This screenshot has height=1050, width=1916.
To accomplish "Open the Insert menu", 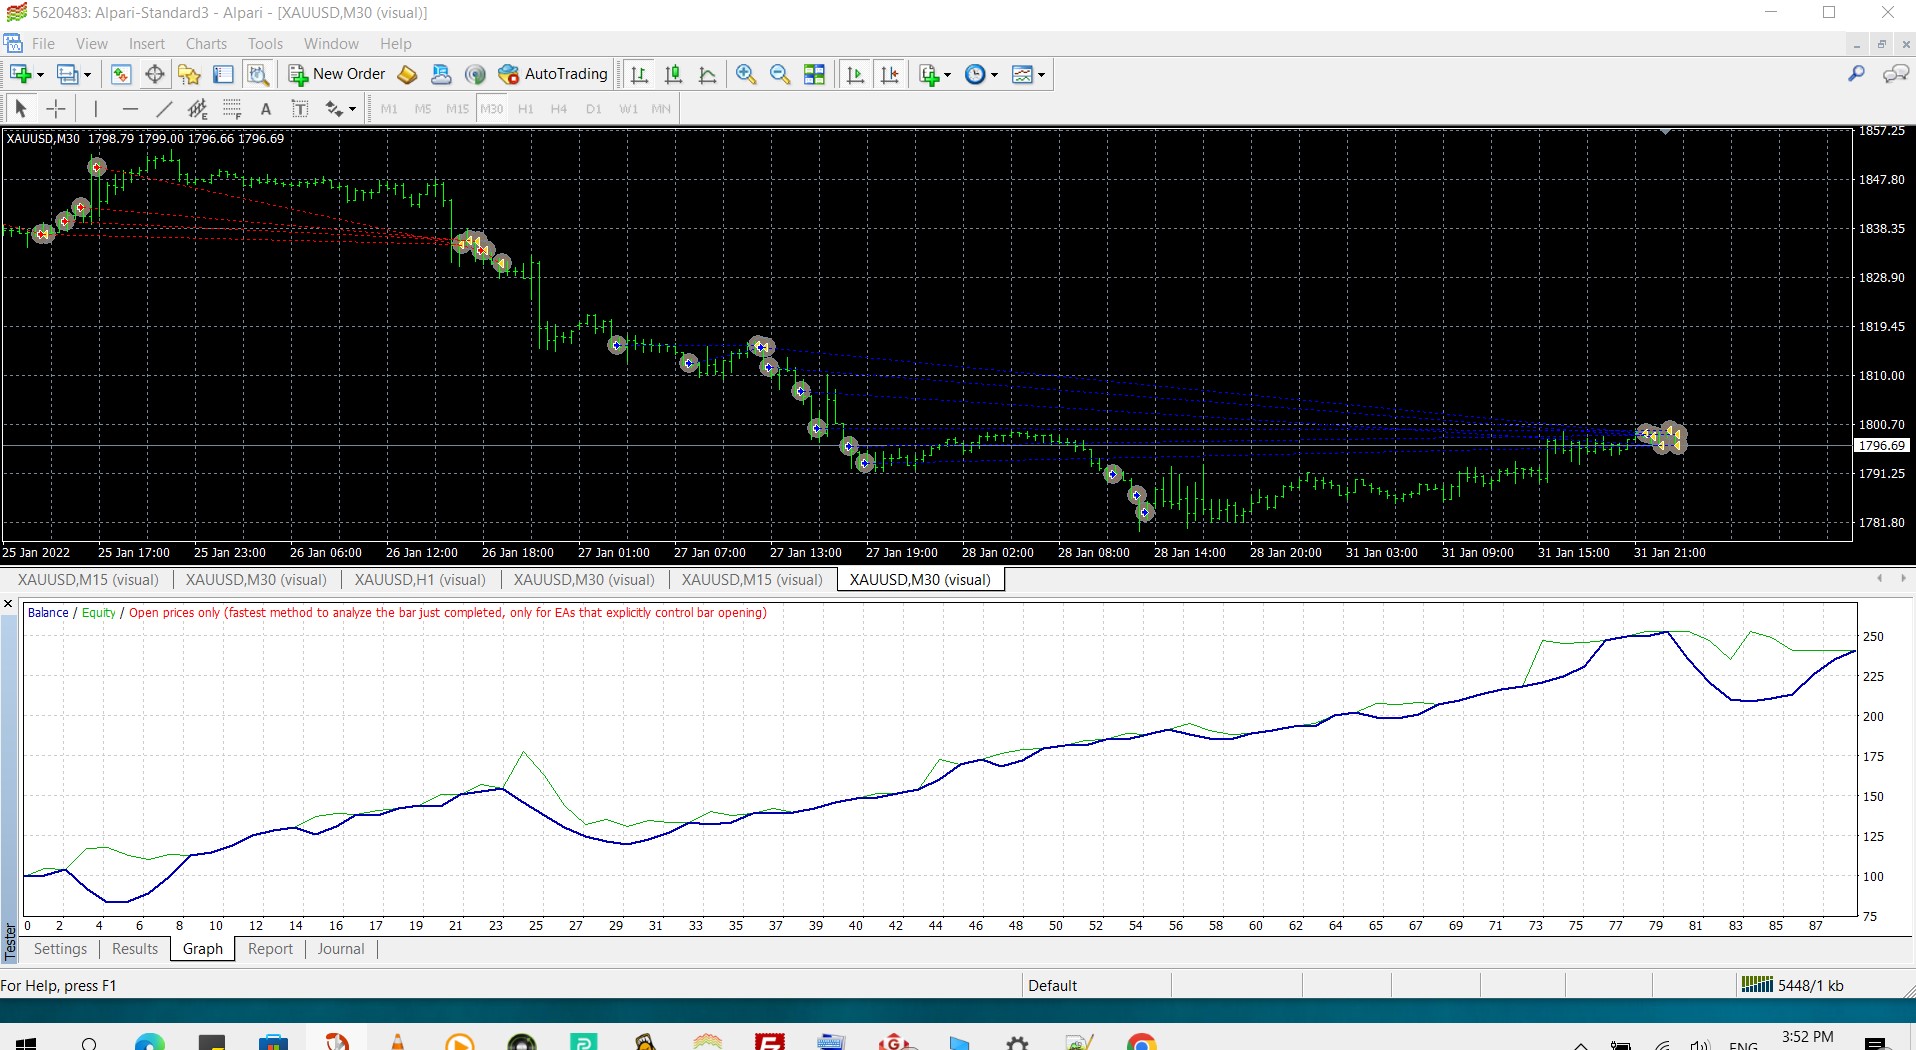I will pyautogui.click(x=146, y=43).
